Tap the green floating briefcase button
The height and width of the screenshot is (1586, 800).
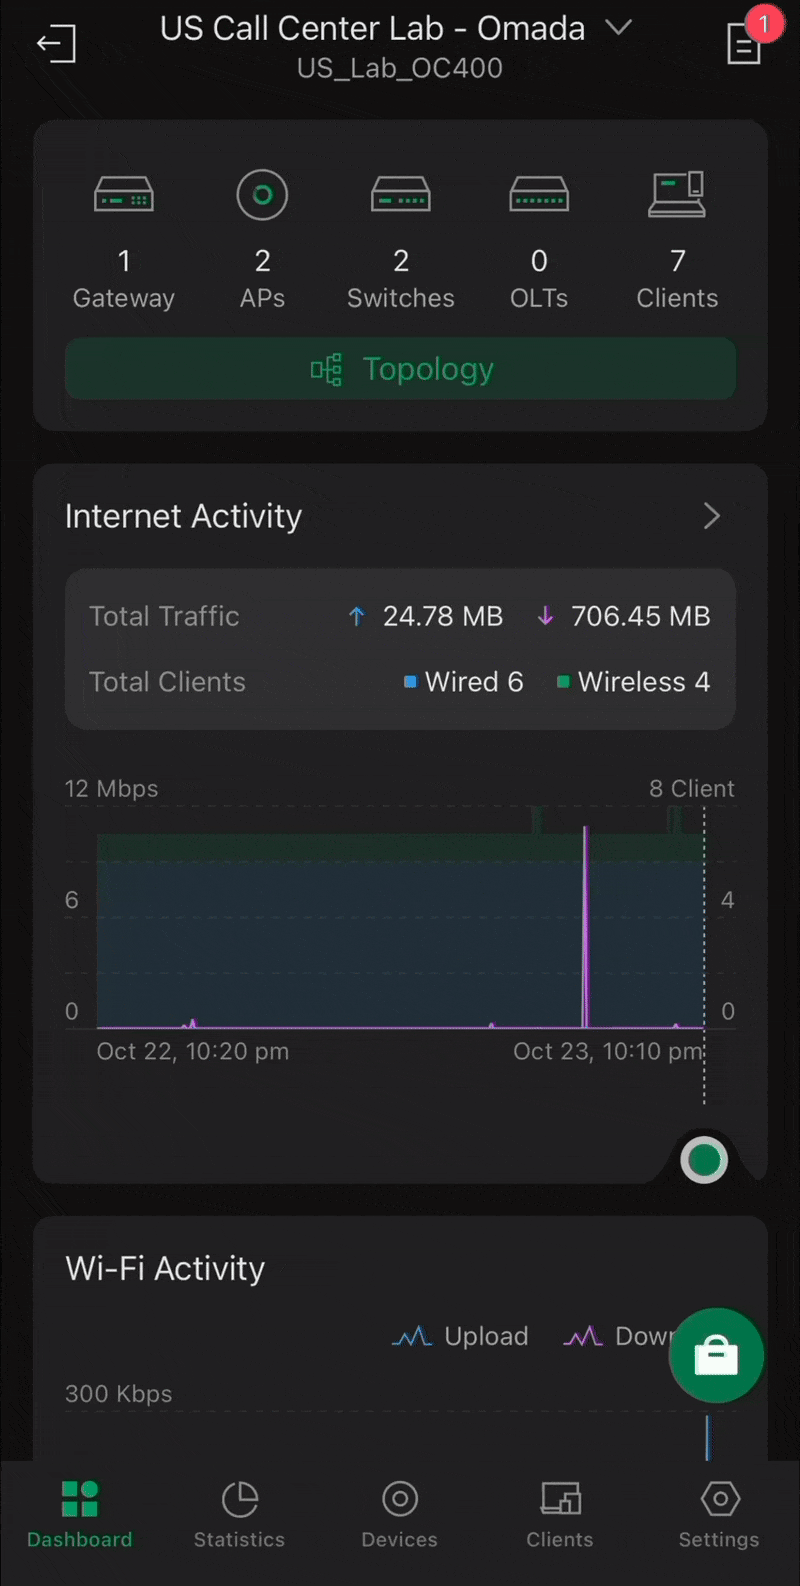pos(716,1356)
